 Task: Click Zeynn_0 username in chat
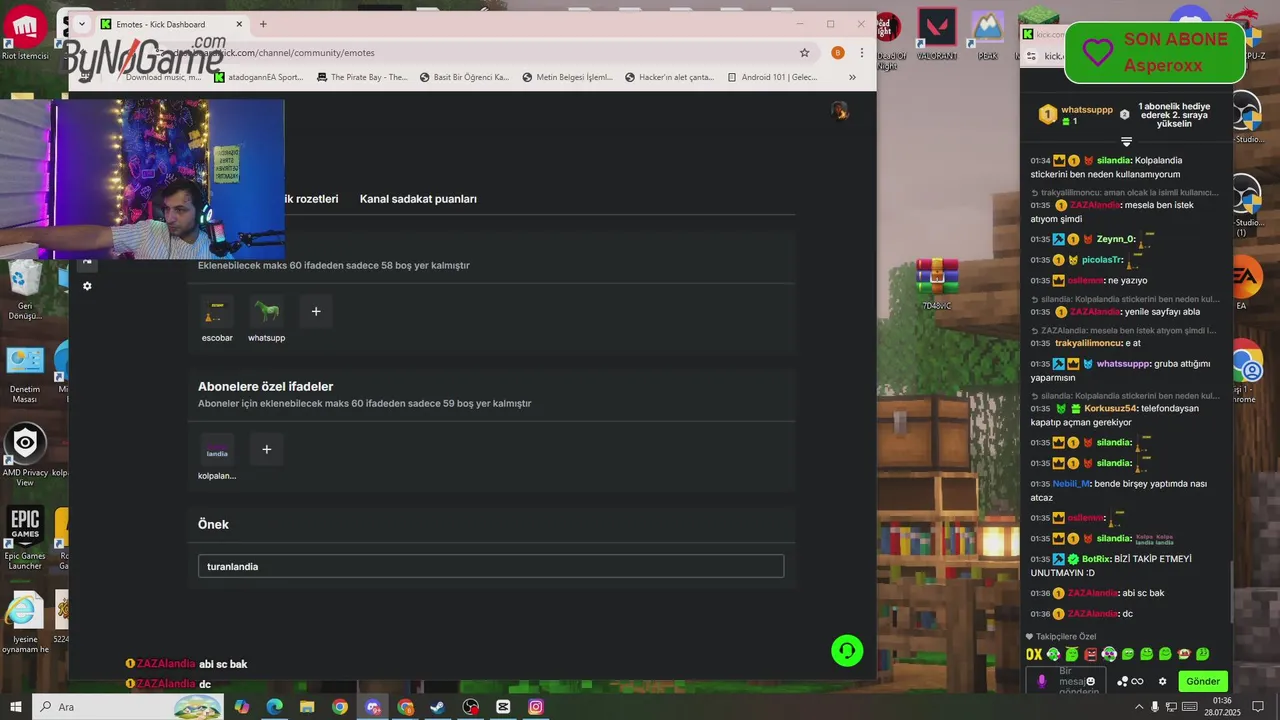1115,239
